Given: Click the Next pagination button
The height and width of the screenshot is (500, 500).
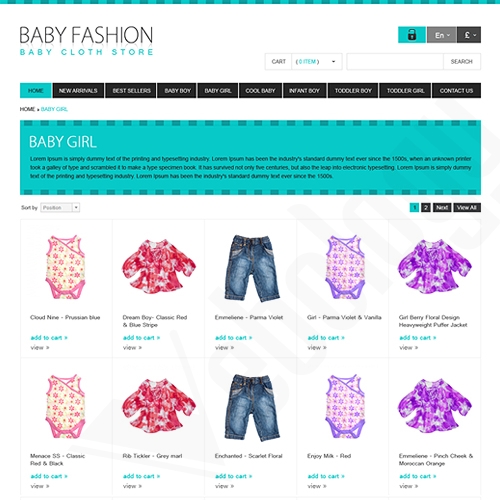Looking at the screenshot, I should [442, 208].
